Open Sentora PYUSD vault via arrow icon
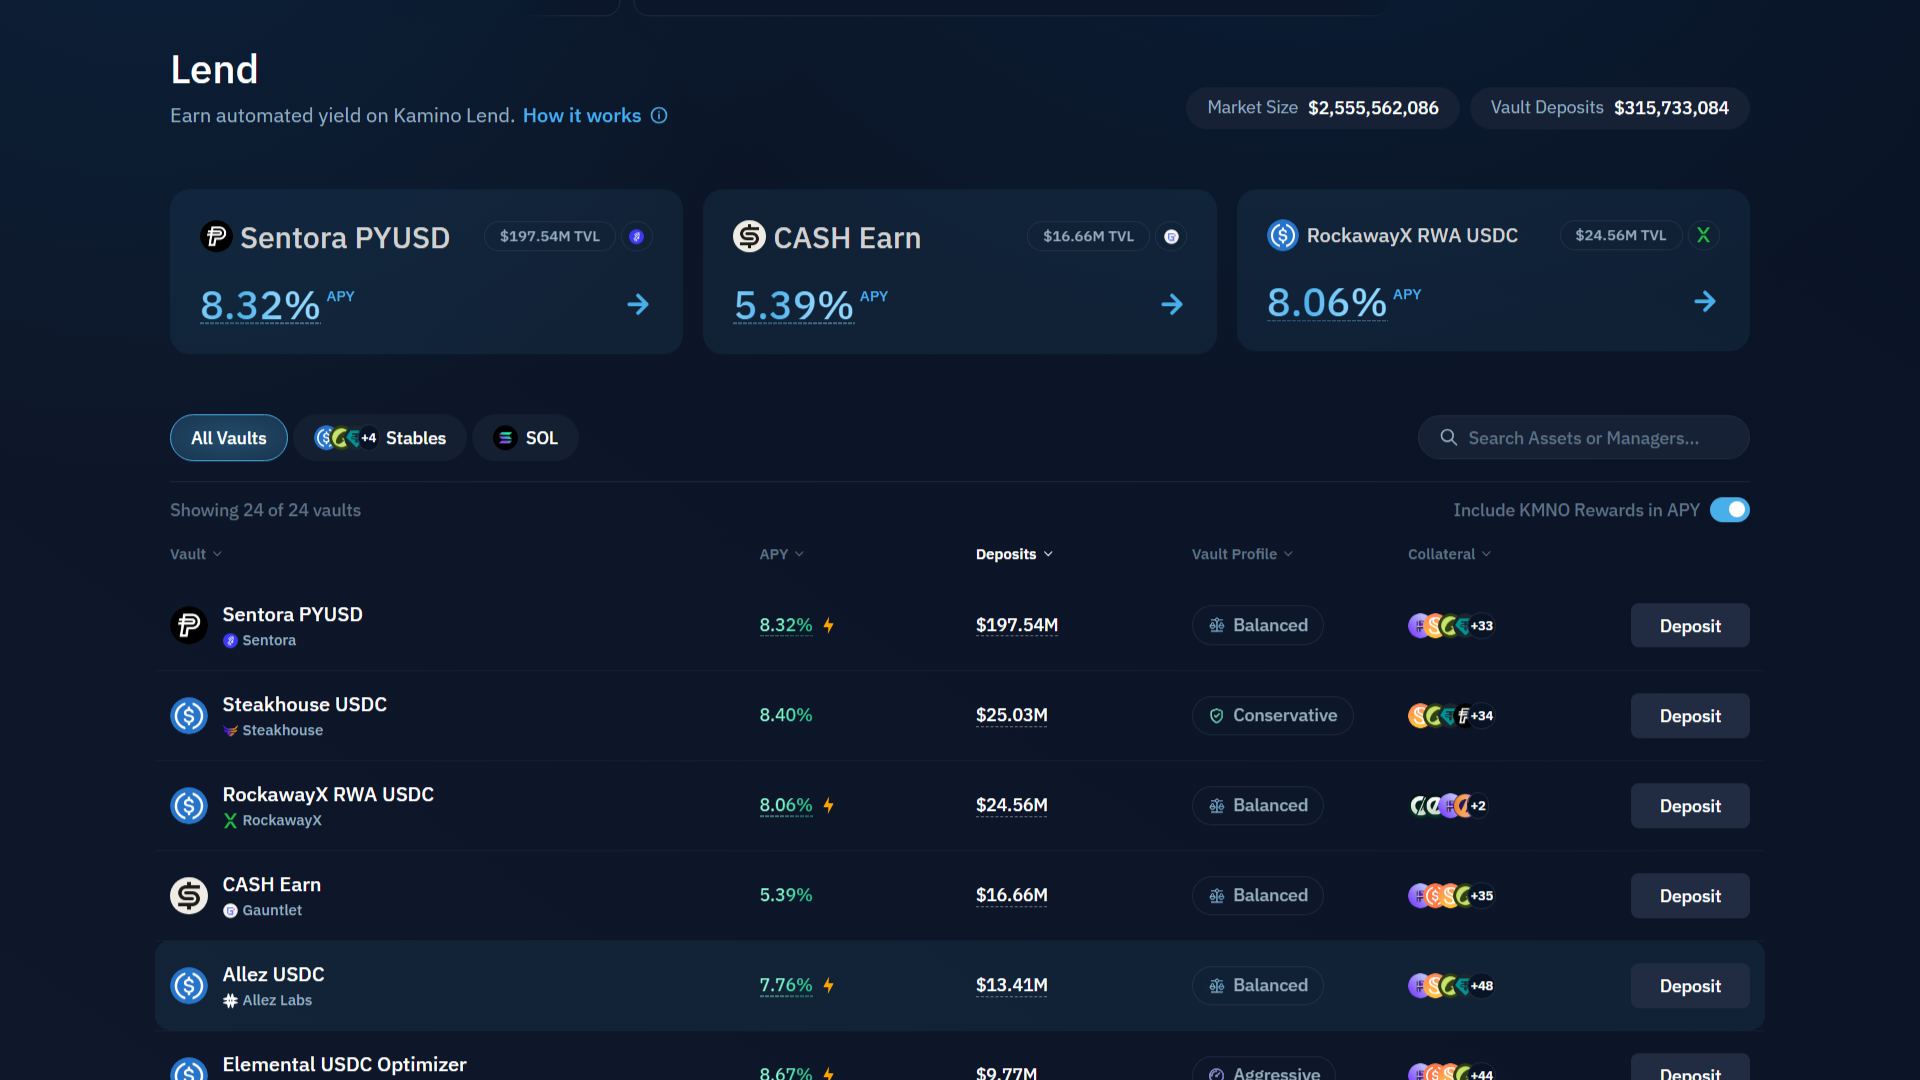Image resolution: width=1920 pixels, height=1080 pixels. [638, 304]
